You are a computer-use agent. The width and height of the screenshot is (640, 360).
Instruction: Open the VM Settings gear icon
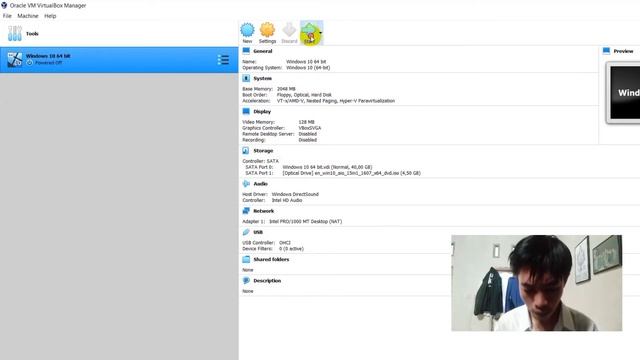[x=267, y=30]
